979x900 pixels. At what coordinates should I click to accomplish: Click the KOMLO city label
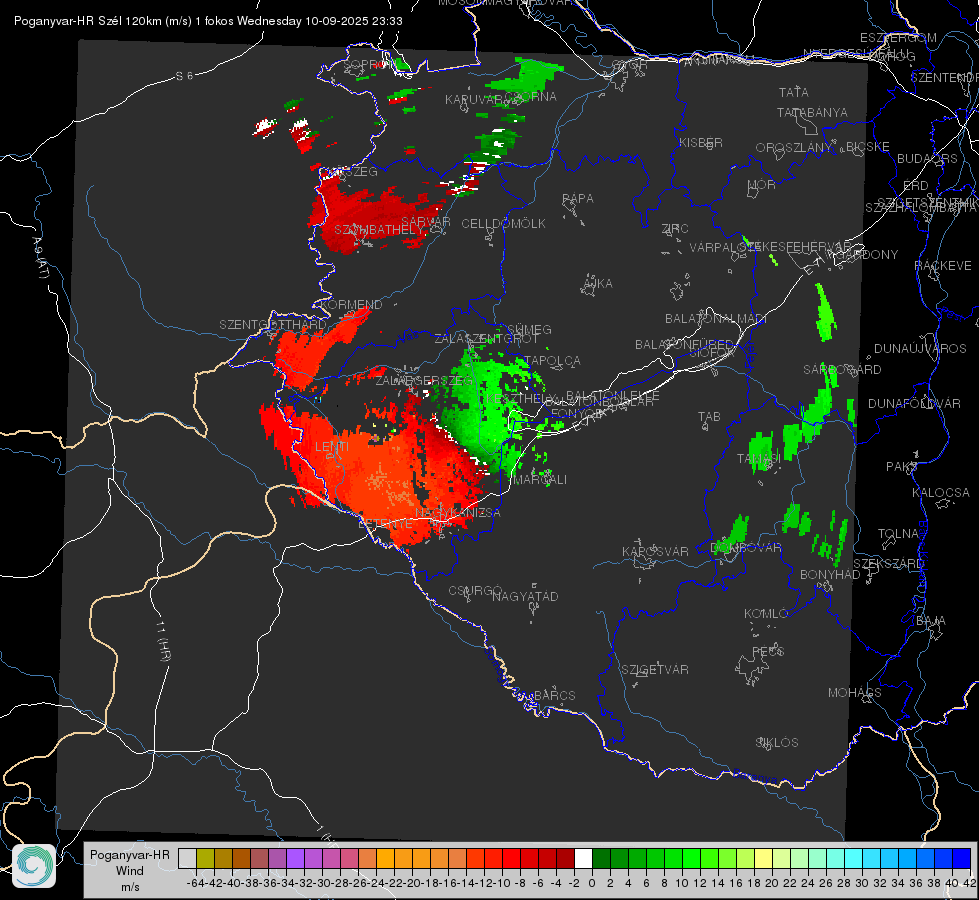tap(765, 614)
